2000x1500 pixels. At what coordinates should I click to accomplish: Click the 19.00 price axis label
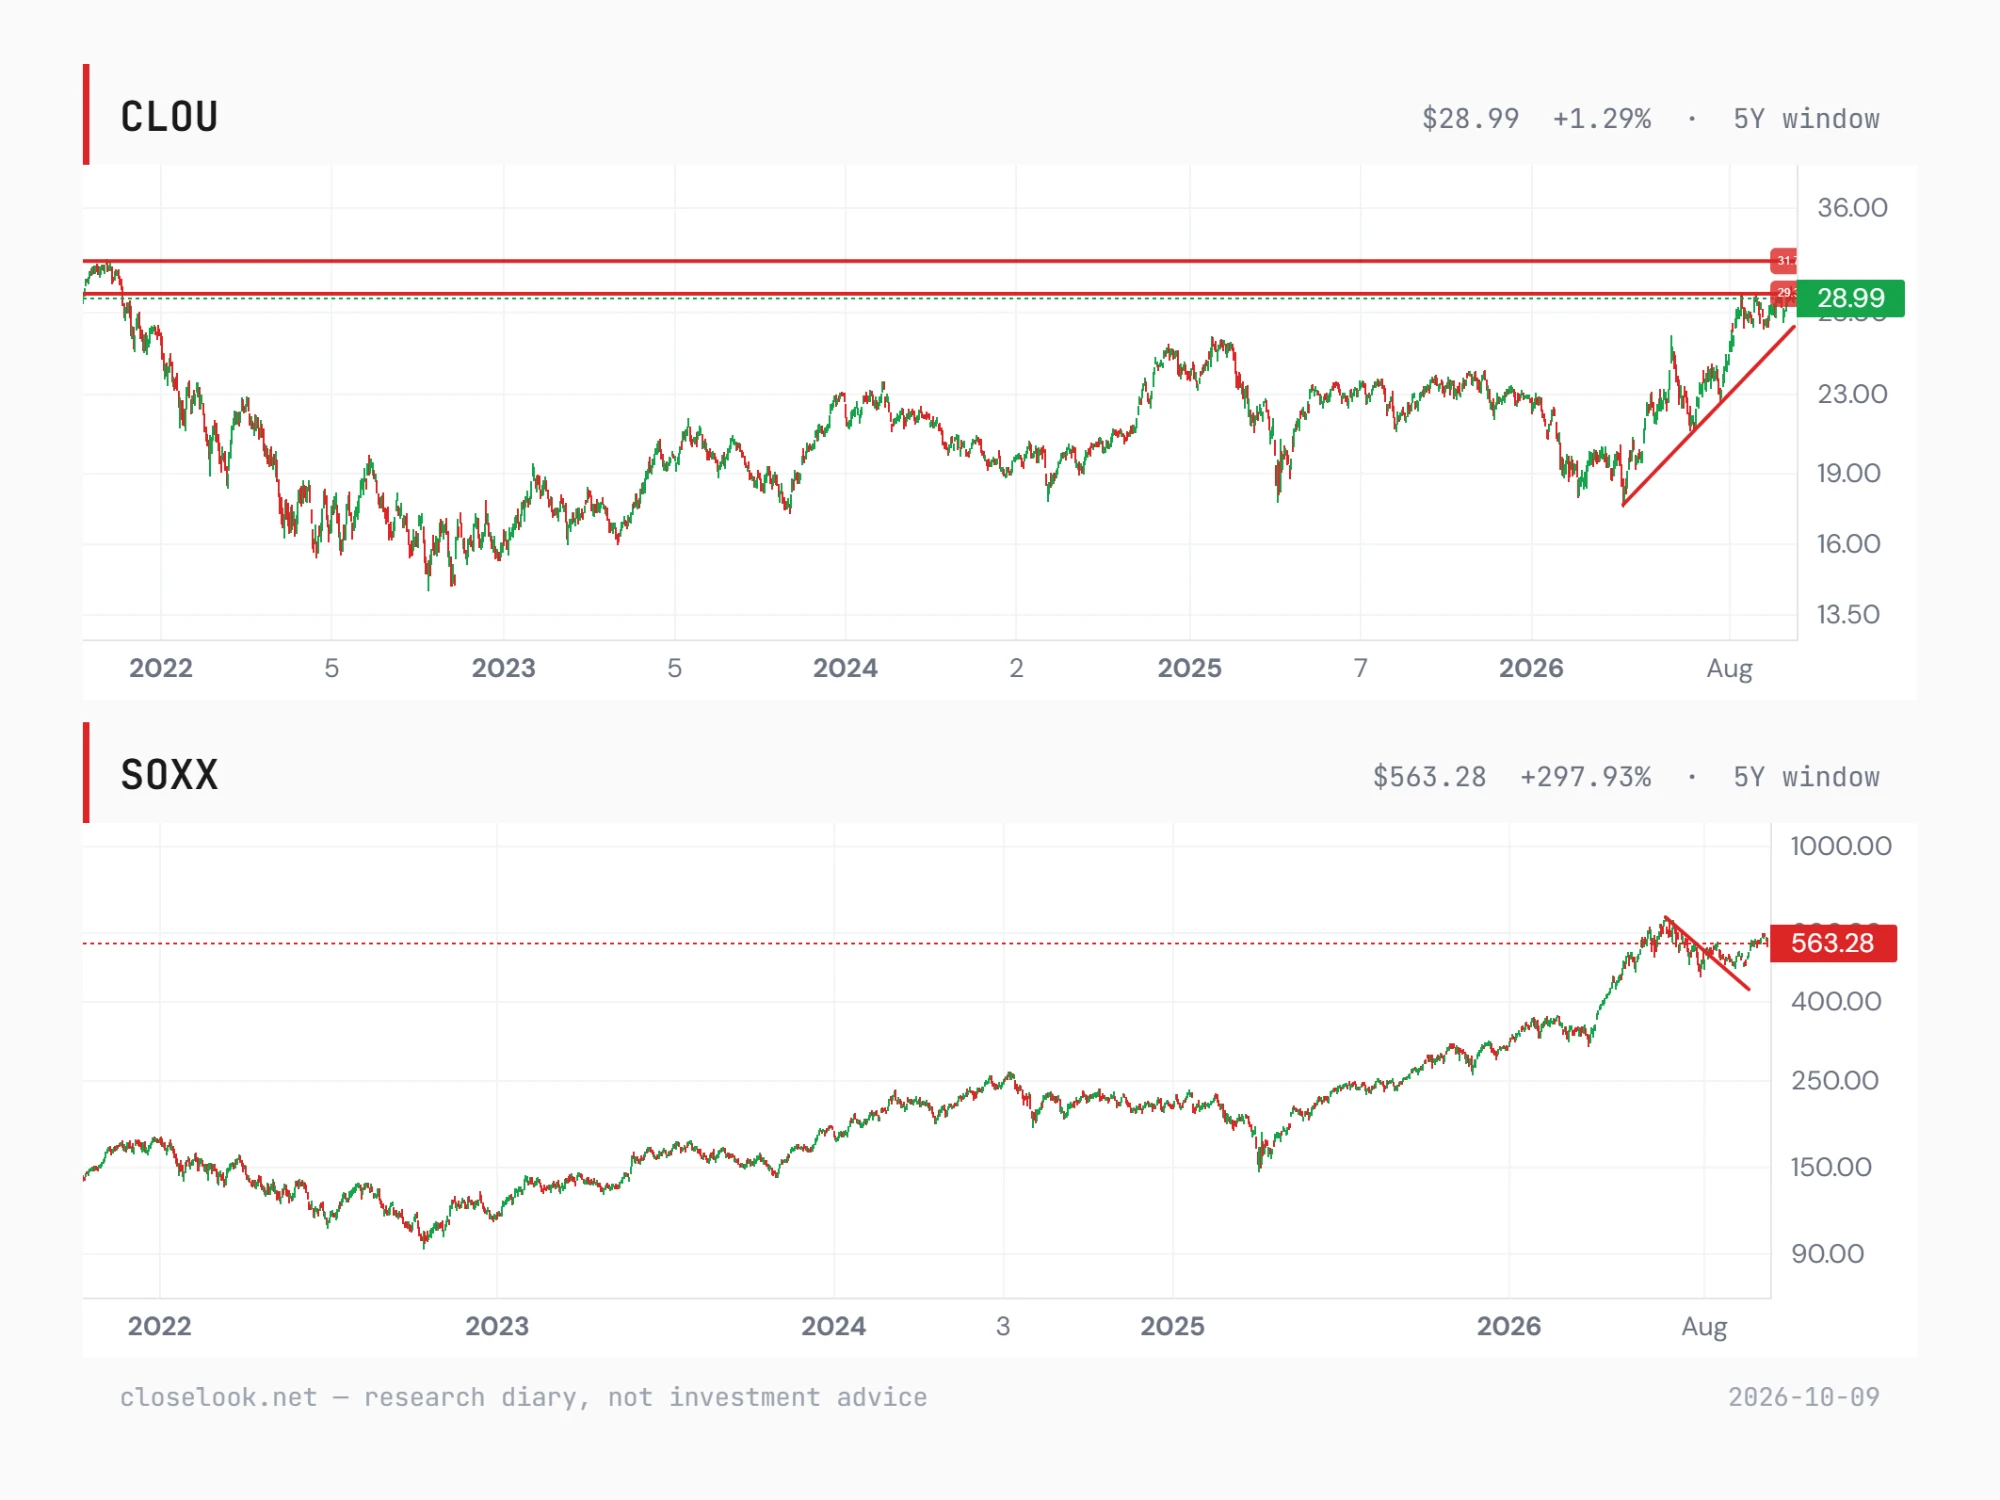pyautogui.click(x=1848, y=473)
